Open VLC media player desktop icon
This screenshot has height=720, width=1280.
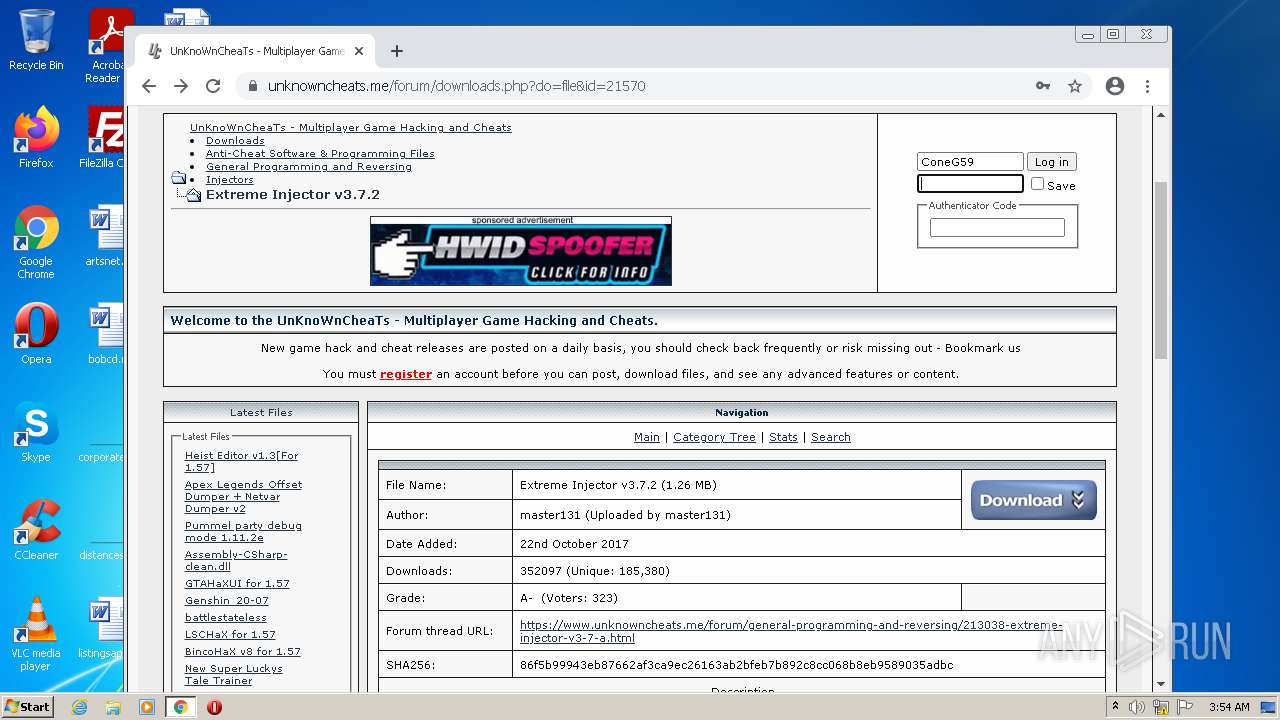[36, 634]
